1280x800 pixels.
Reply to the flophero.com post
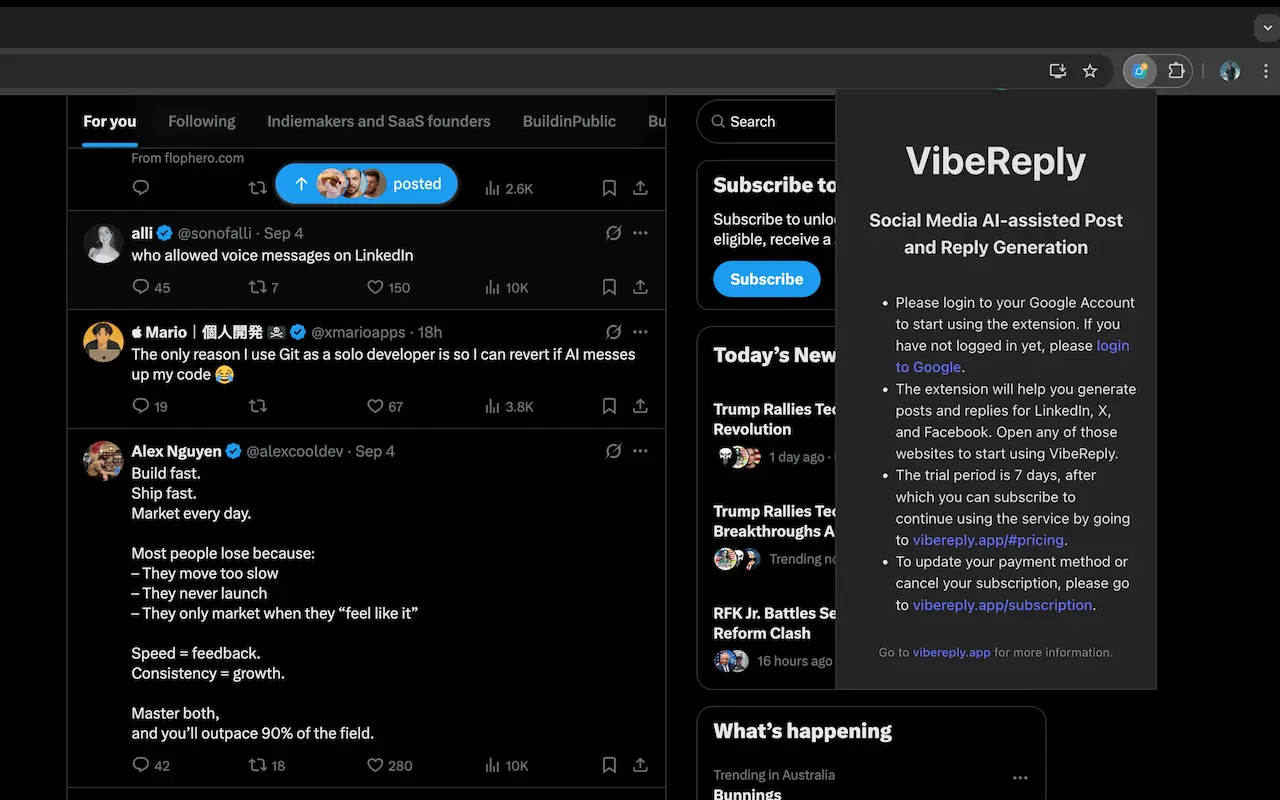pyautogui.click(x=141, y=188)
